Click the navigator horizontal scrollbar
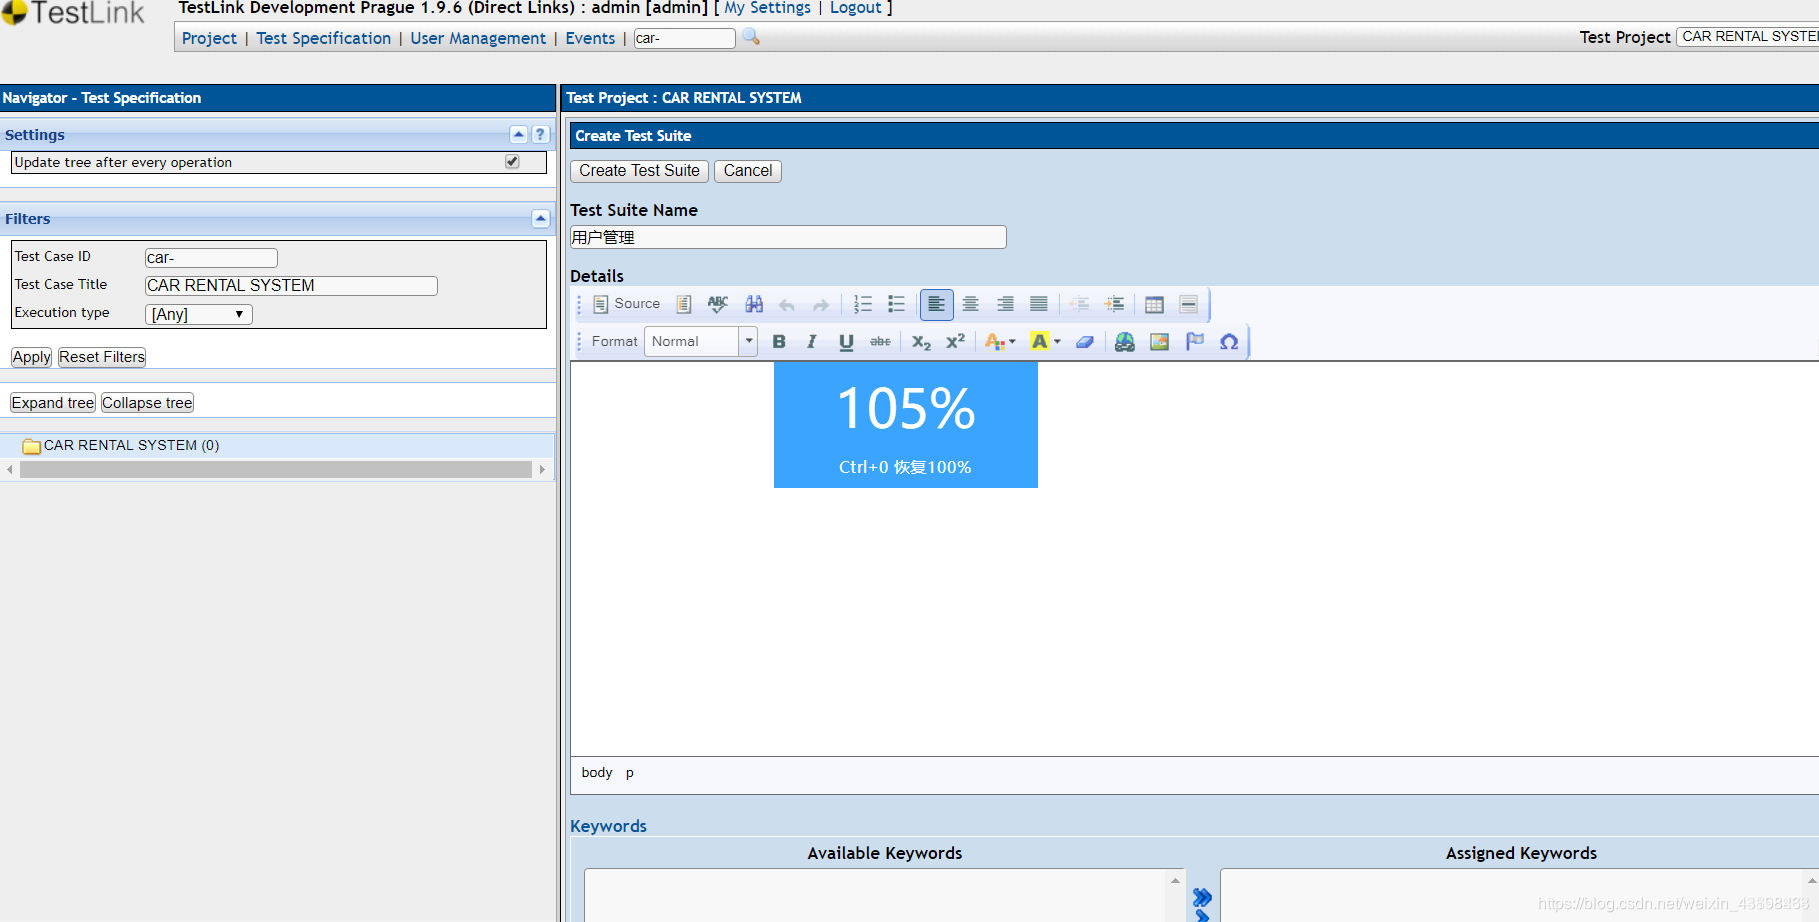The width and height of the screenshot is (1819, 922). [276, 469]
